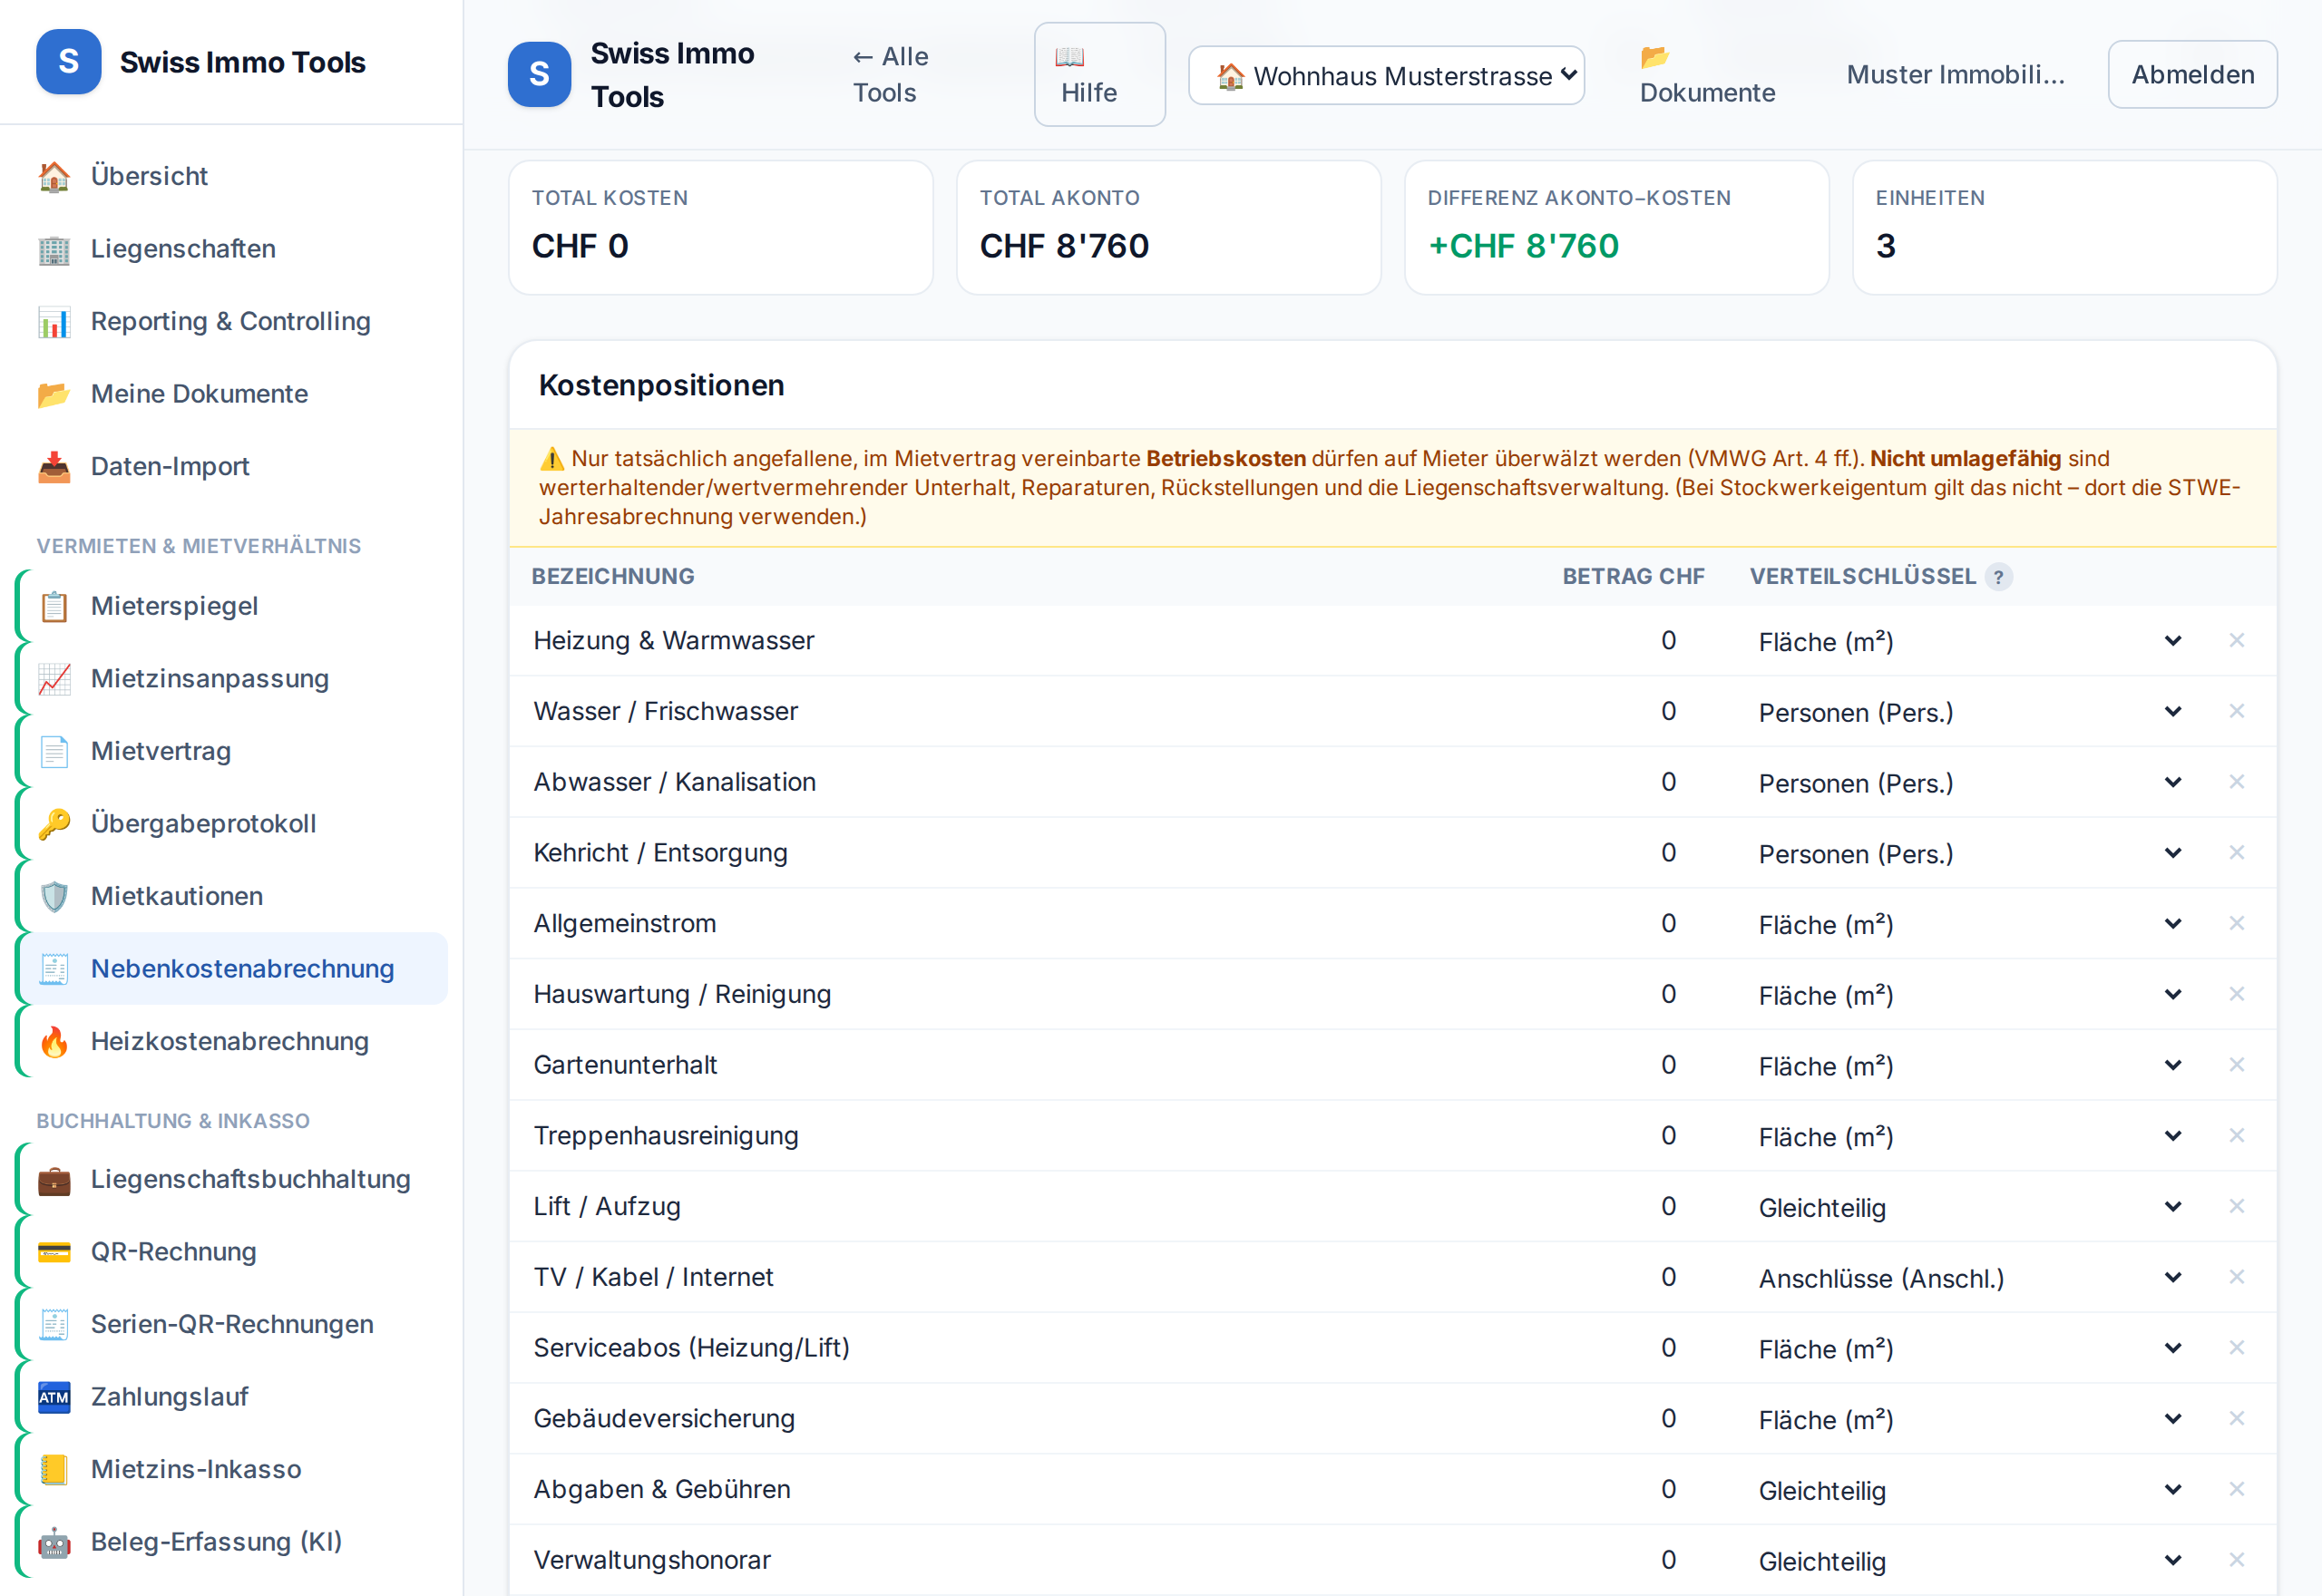Click the Zahlungslauf ATM icon
2322x1596 pixels.
tap(54, 1397)
